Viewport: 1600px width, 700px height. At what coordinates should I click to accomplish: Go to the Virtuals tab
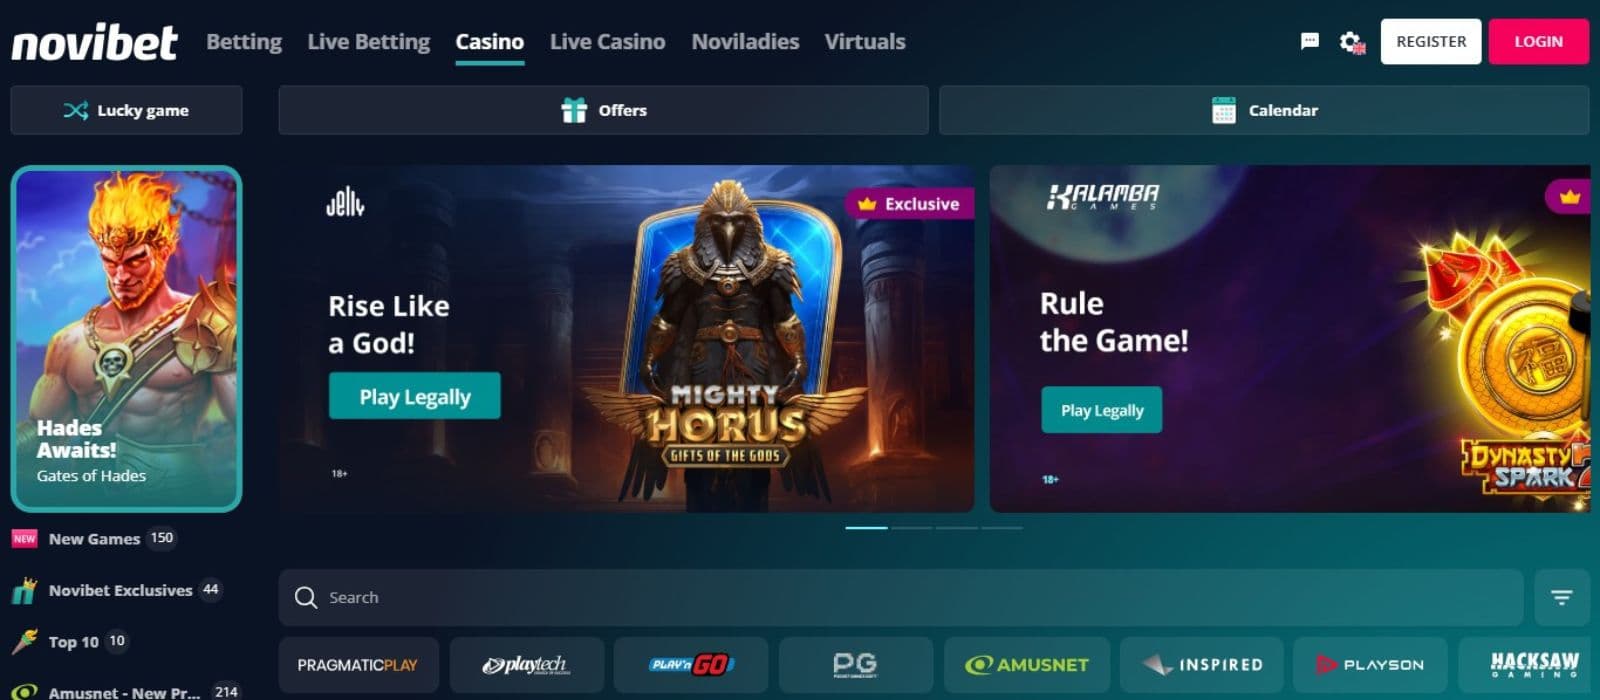(x=865, y=42)
